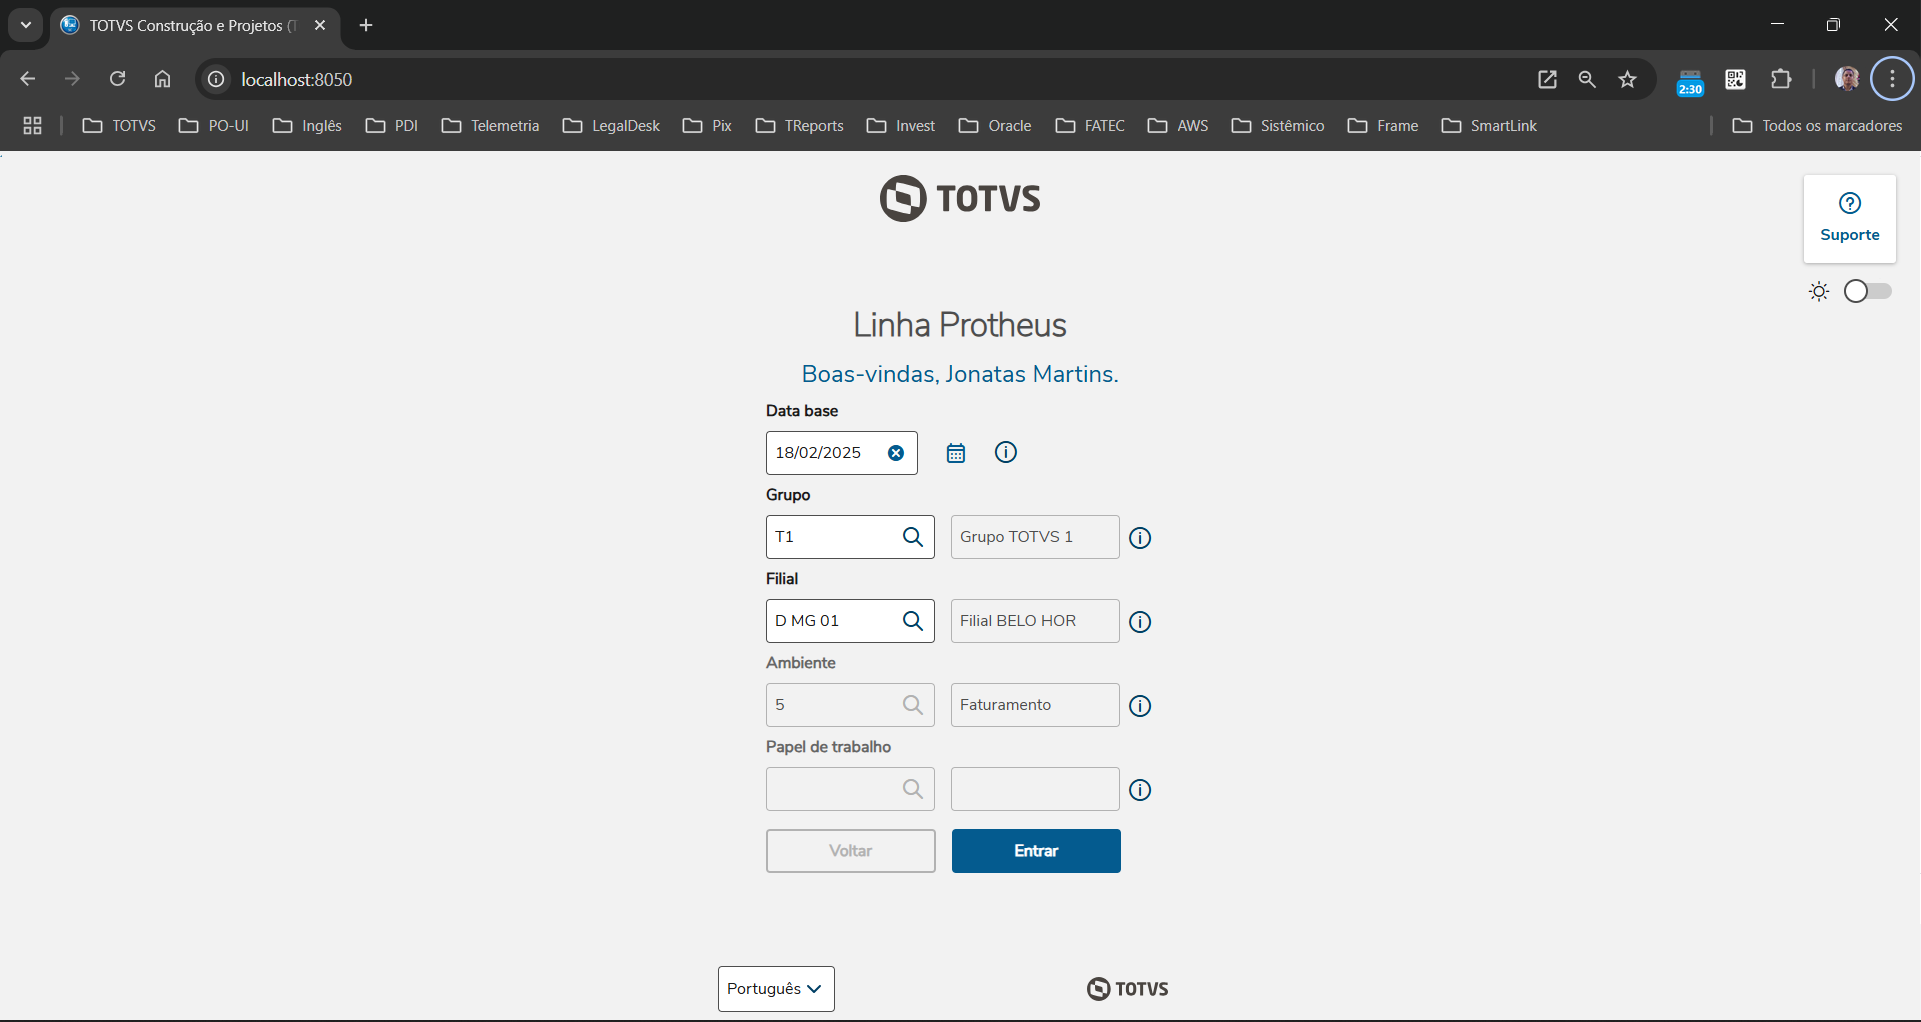Toggle the dark theme switch
1921x1022 pixels.
coord(1868,291)
